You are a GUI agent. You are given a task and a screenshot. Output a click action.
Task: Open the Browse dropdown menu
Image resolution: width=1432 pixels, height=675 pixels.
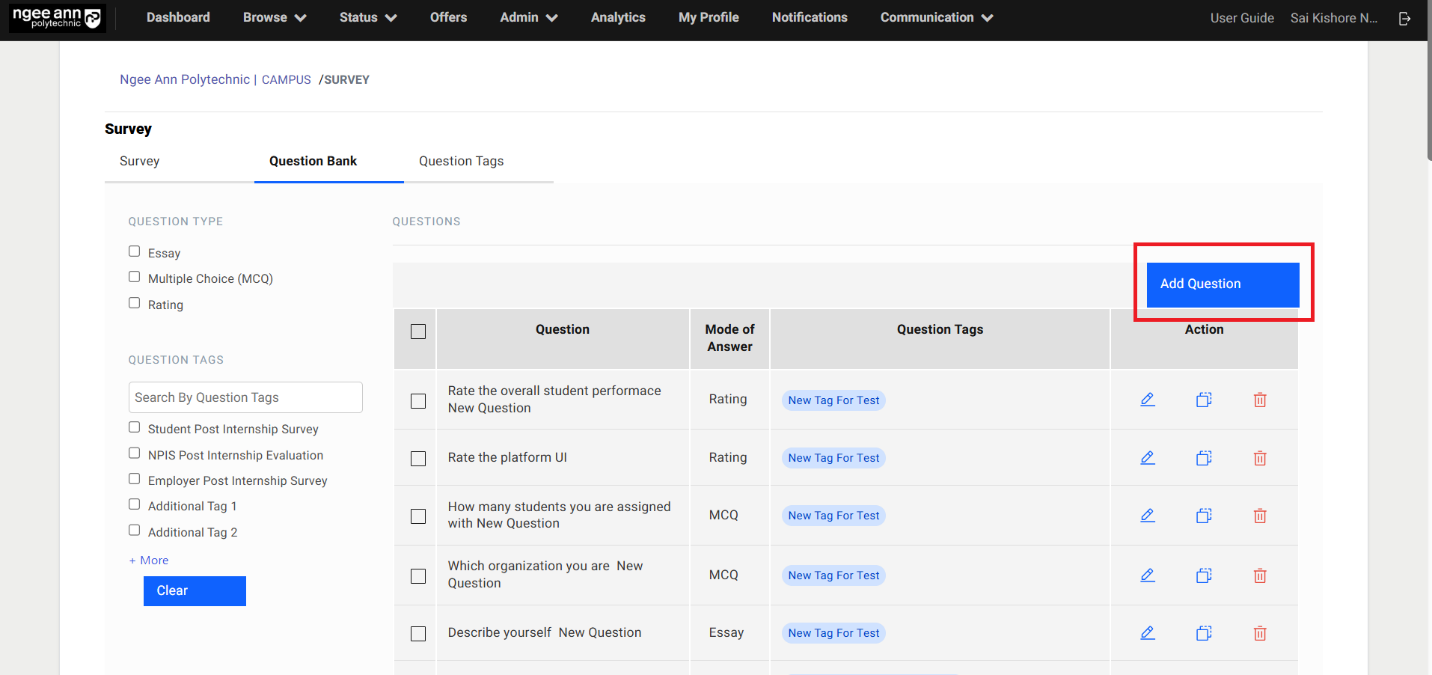[x=274, y=18]
